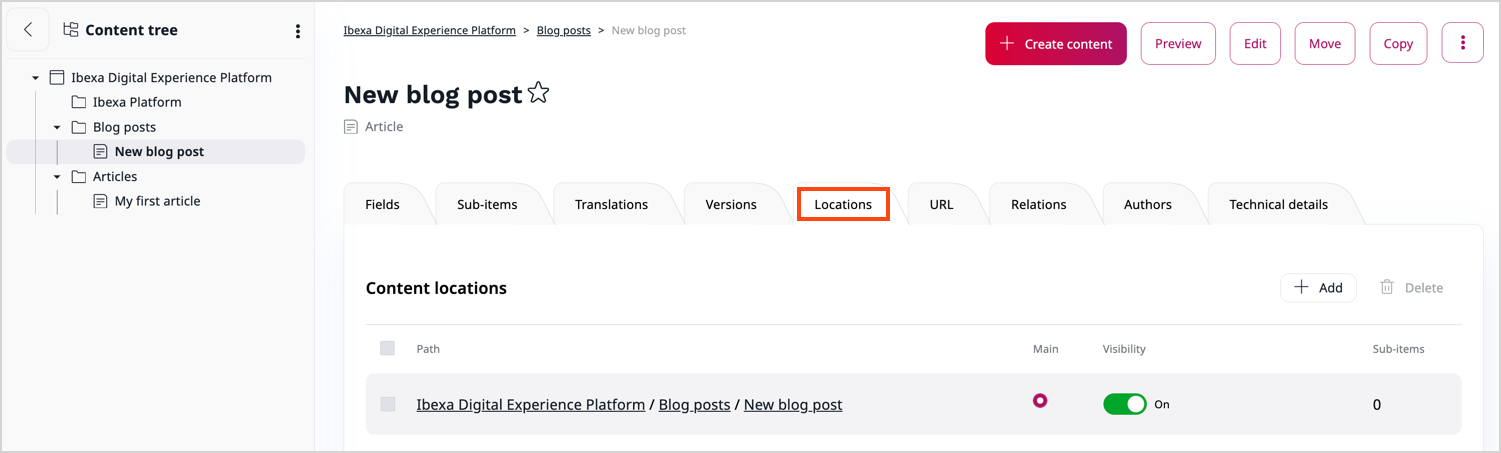The image size is (1501, 453).
Task: Open content tree options menu
Action: pos(297,31)
